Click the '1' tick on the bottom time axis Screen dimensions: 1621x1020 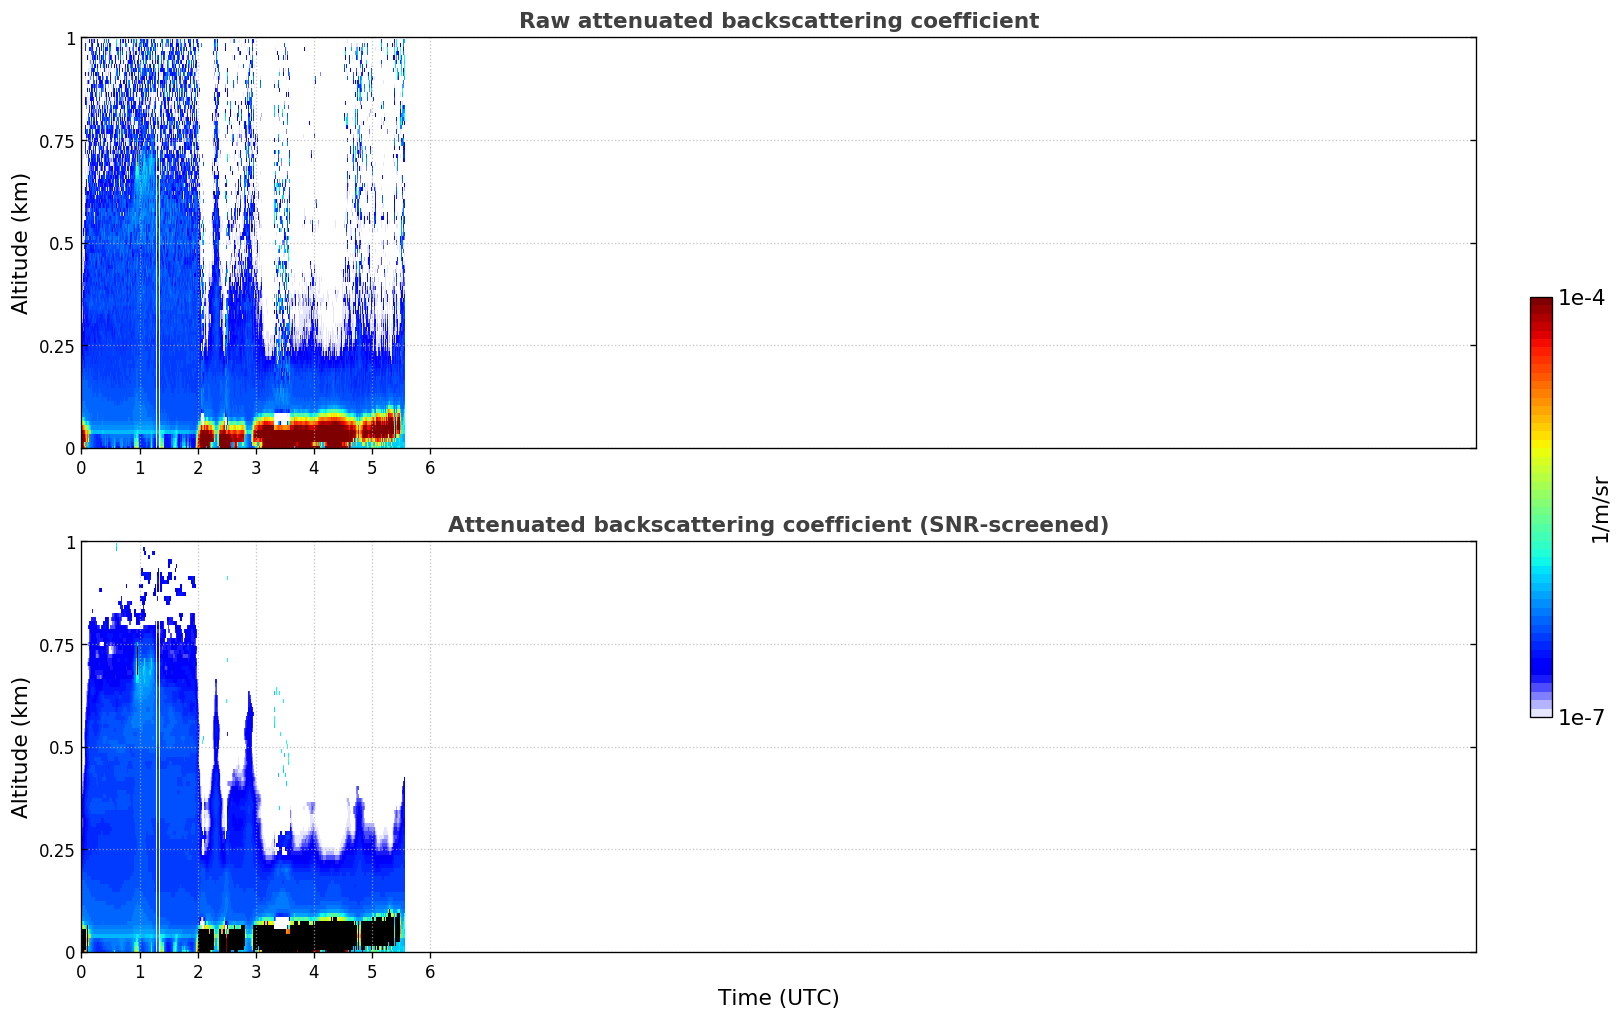pyautogui.click(x=140, y=971)
